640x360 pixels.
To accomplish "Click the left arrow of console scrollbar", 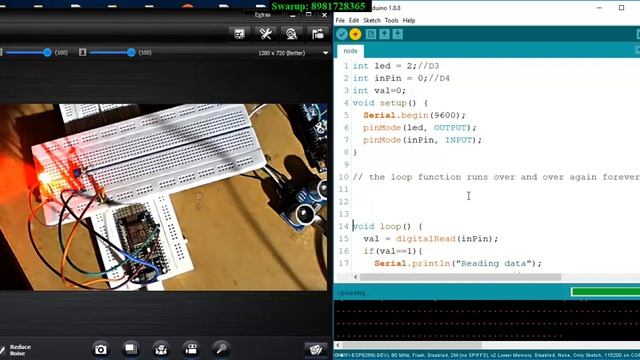I will [x=338, y=345].
